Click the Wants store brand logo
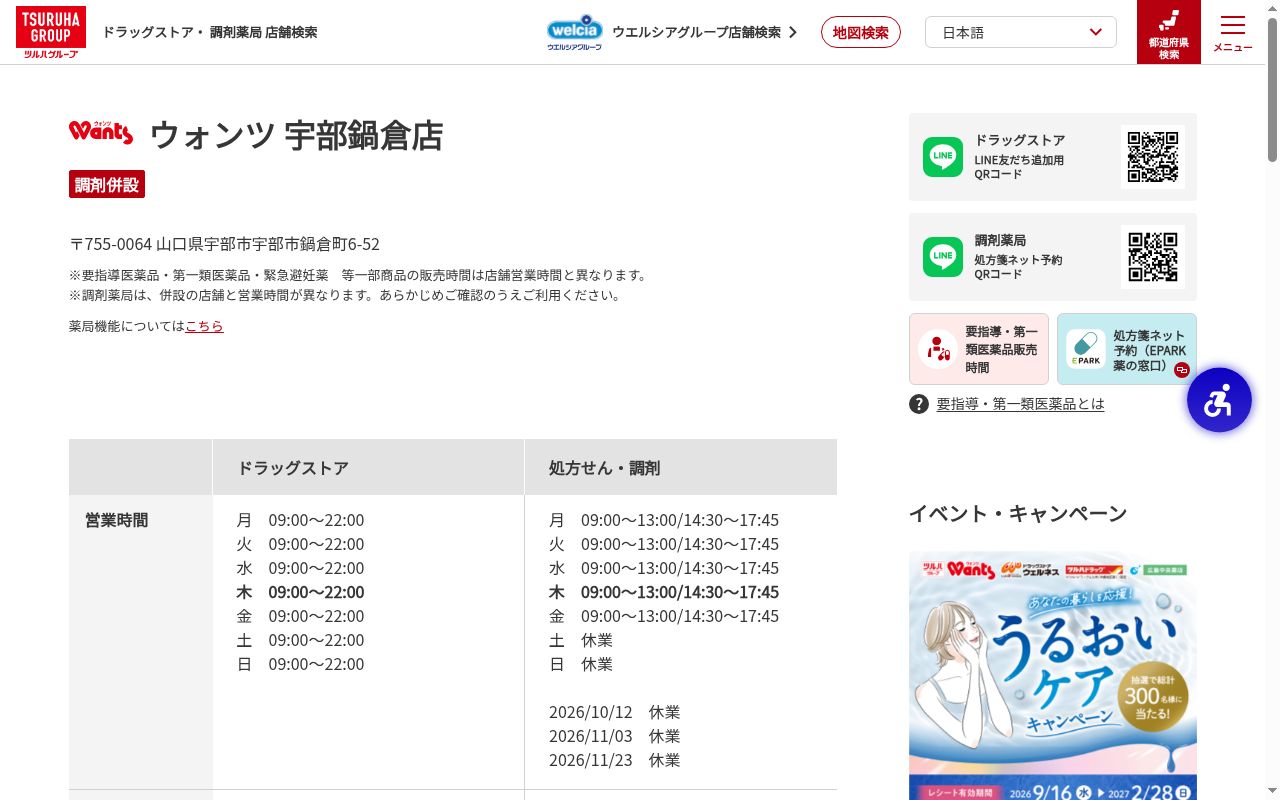 click(101, 131)
